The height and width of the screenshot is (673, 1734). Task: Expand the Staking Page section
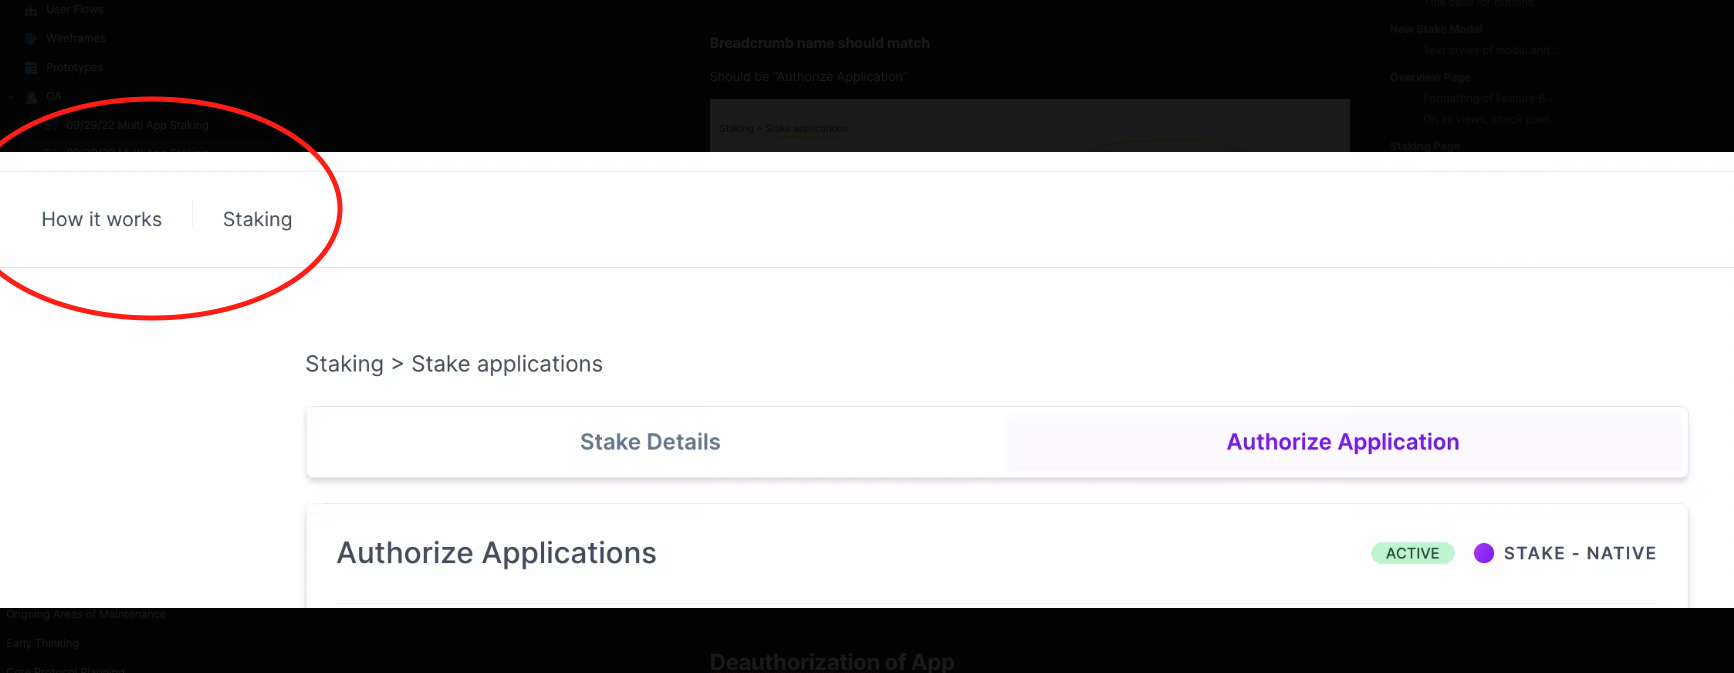tap(1425, 146)
